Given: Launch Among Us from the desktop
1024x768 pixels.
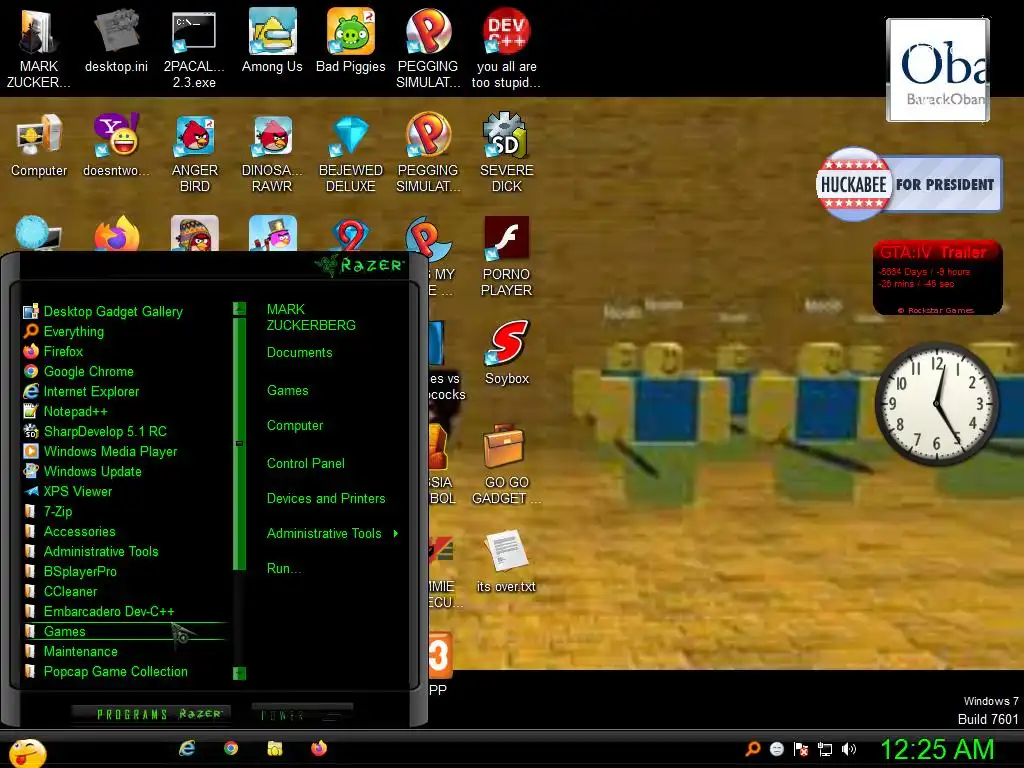Looking at the screenshot, I should [272, 40].
